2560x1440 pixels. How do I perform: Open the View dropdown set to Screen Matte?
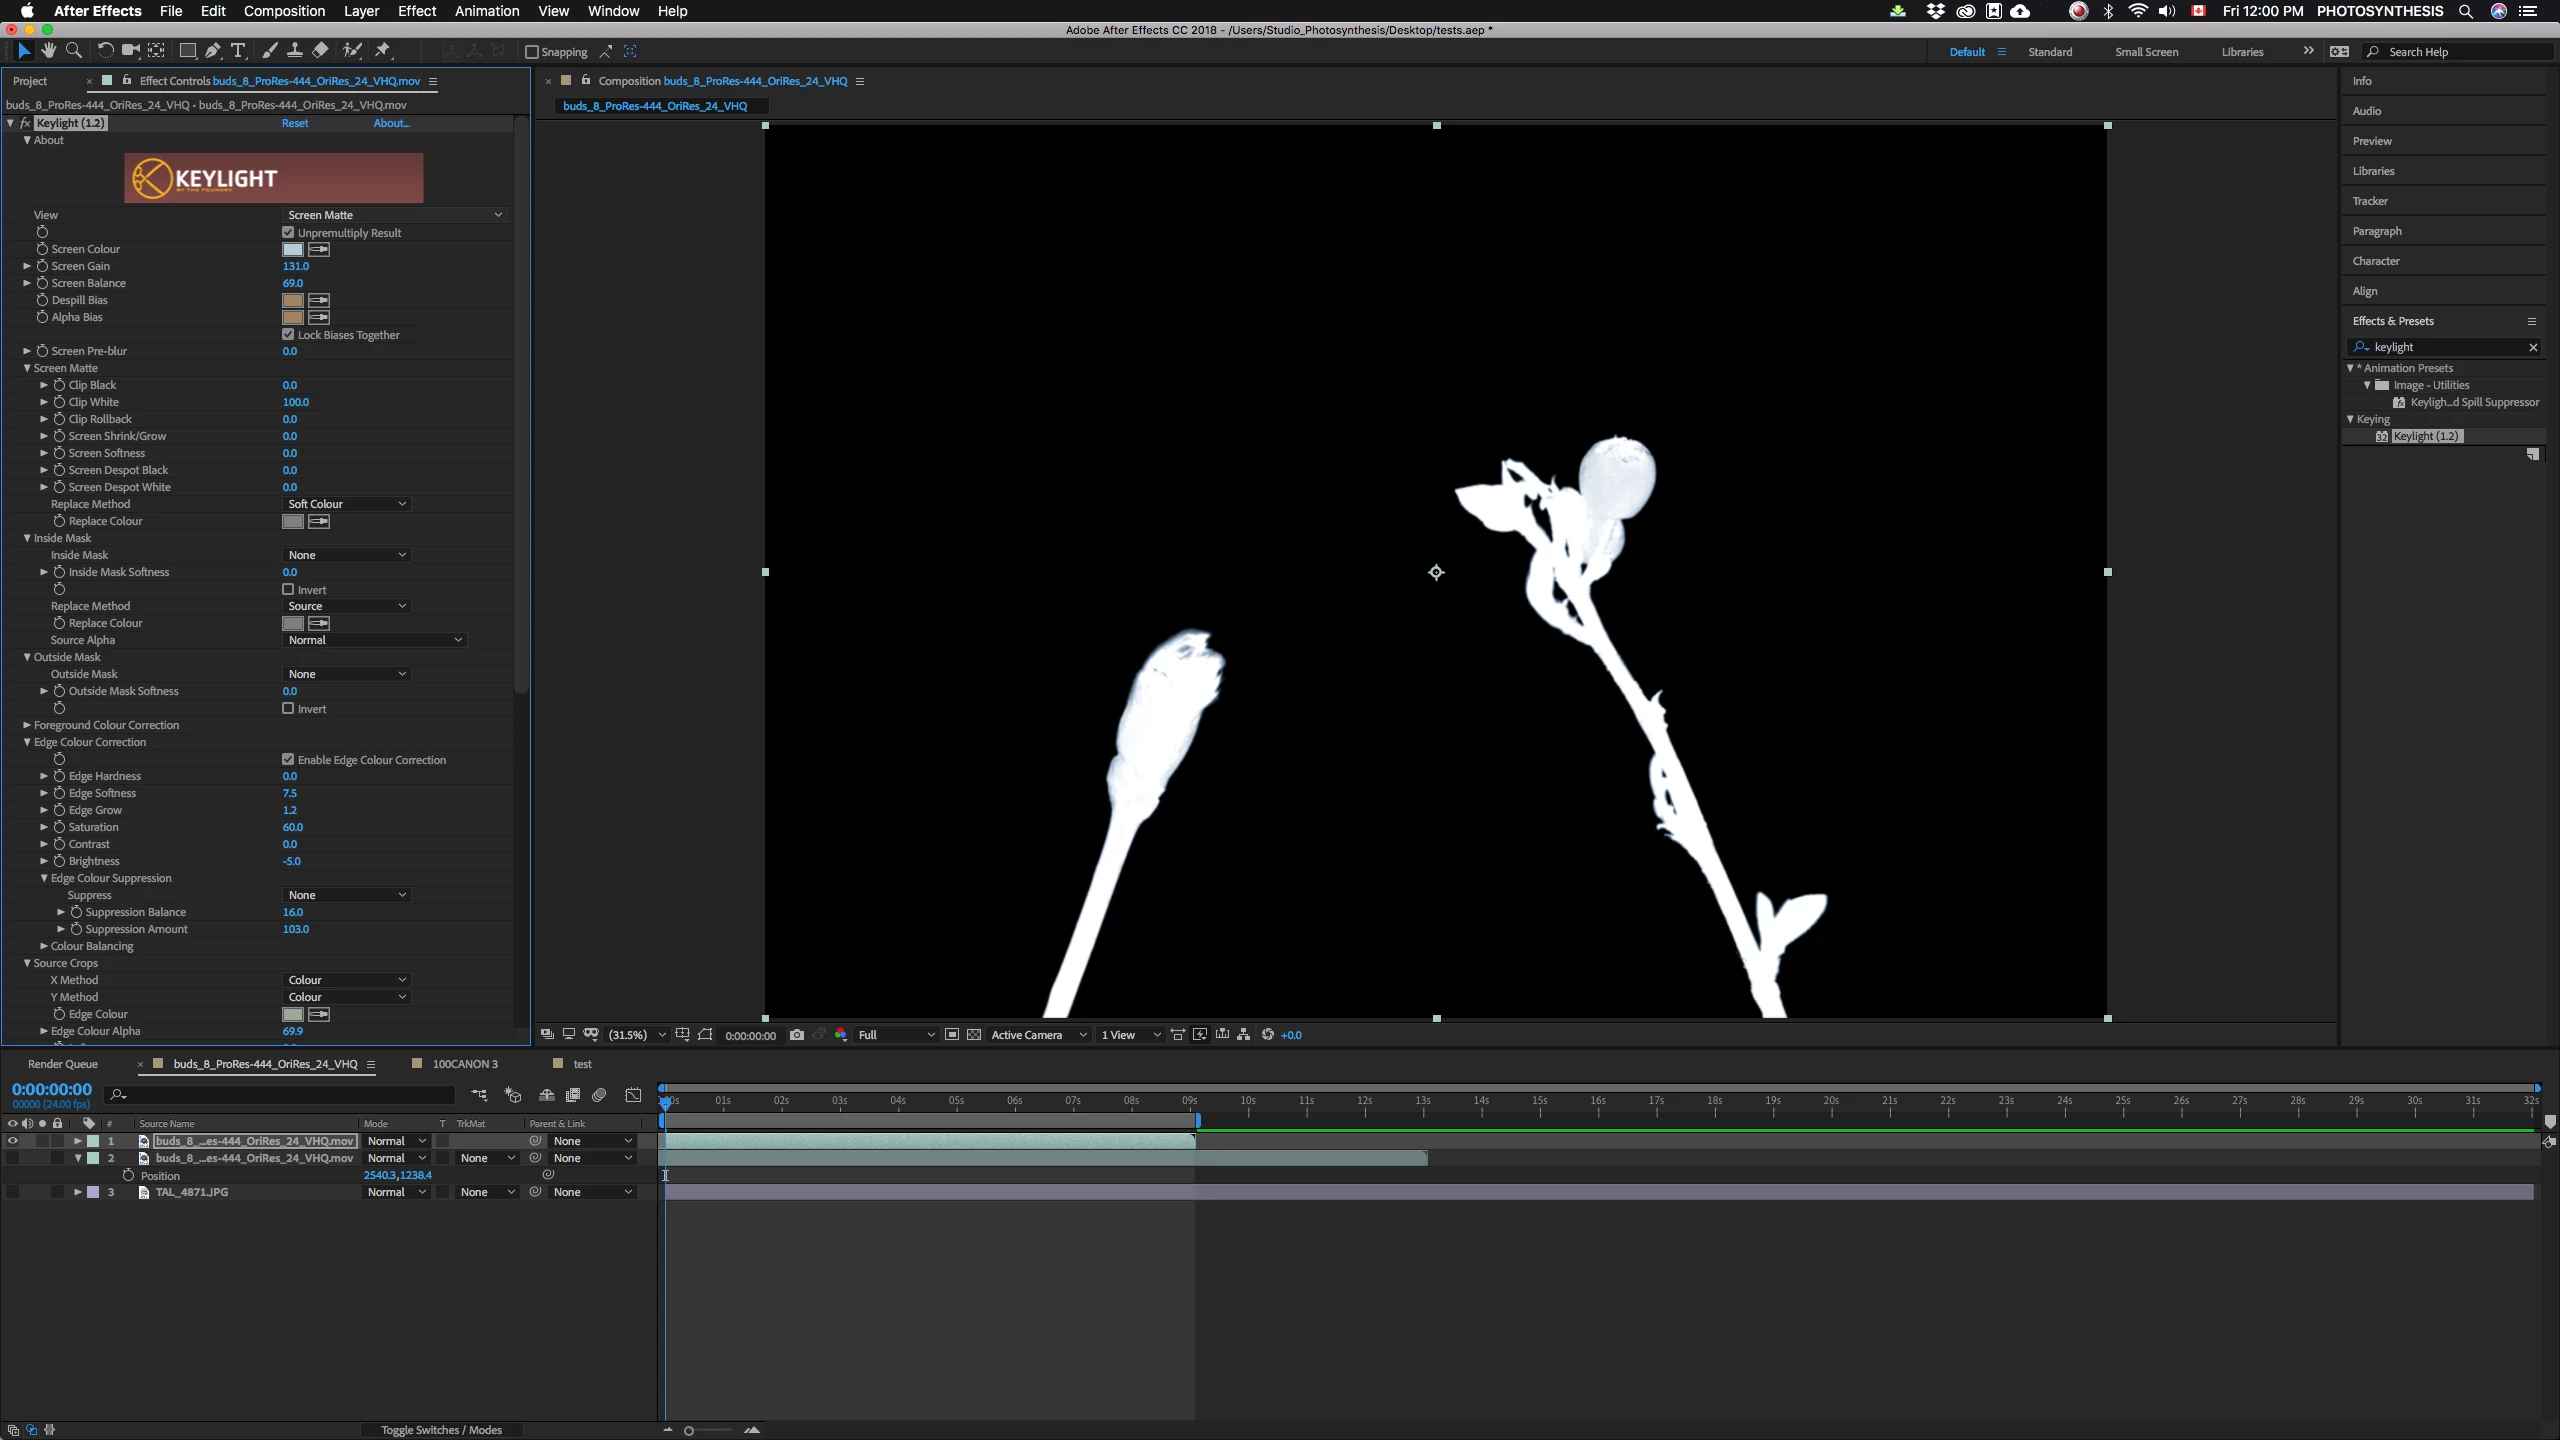[394, 215]
